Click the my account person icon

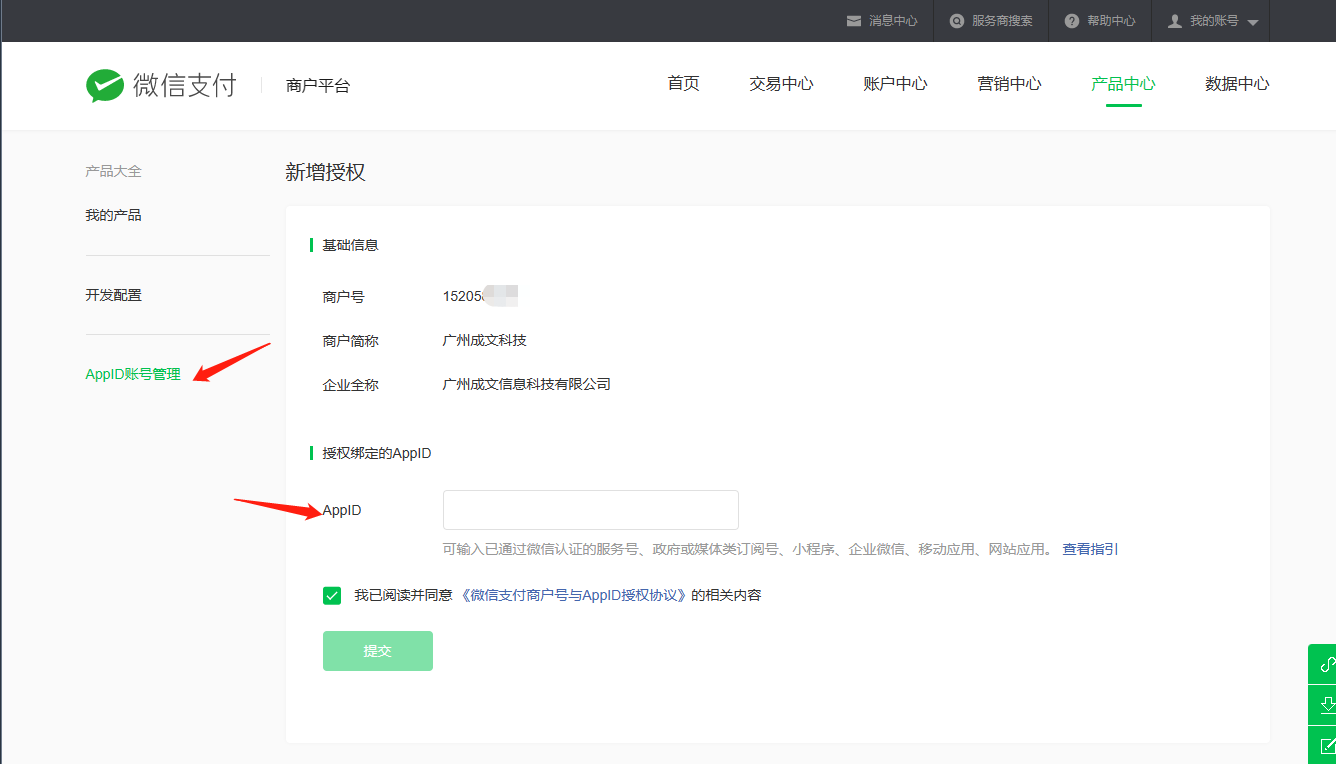(1175, 20)
